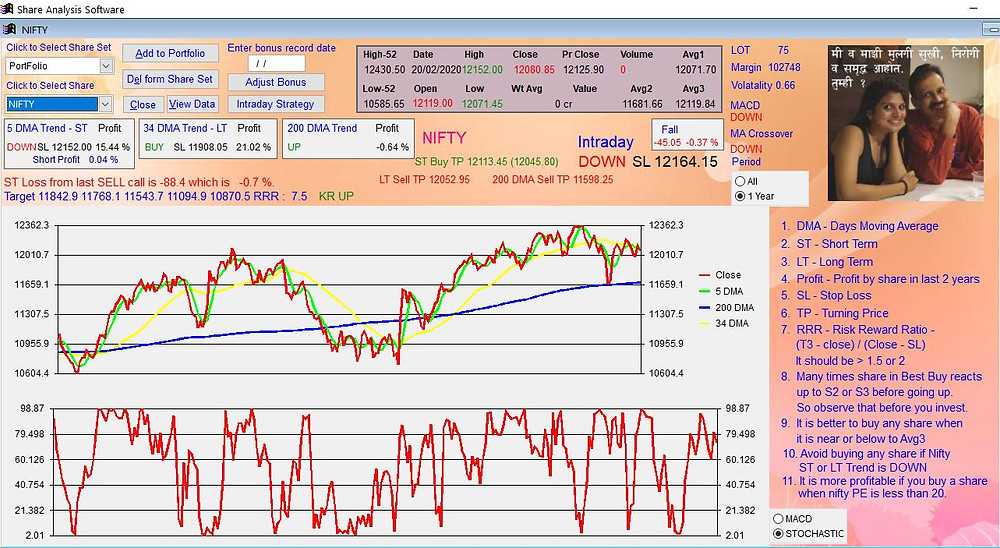Open View Data

pyautogui.click(x=192, y=104)
